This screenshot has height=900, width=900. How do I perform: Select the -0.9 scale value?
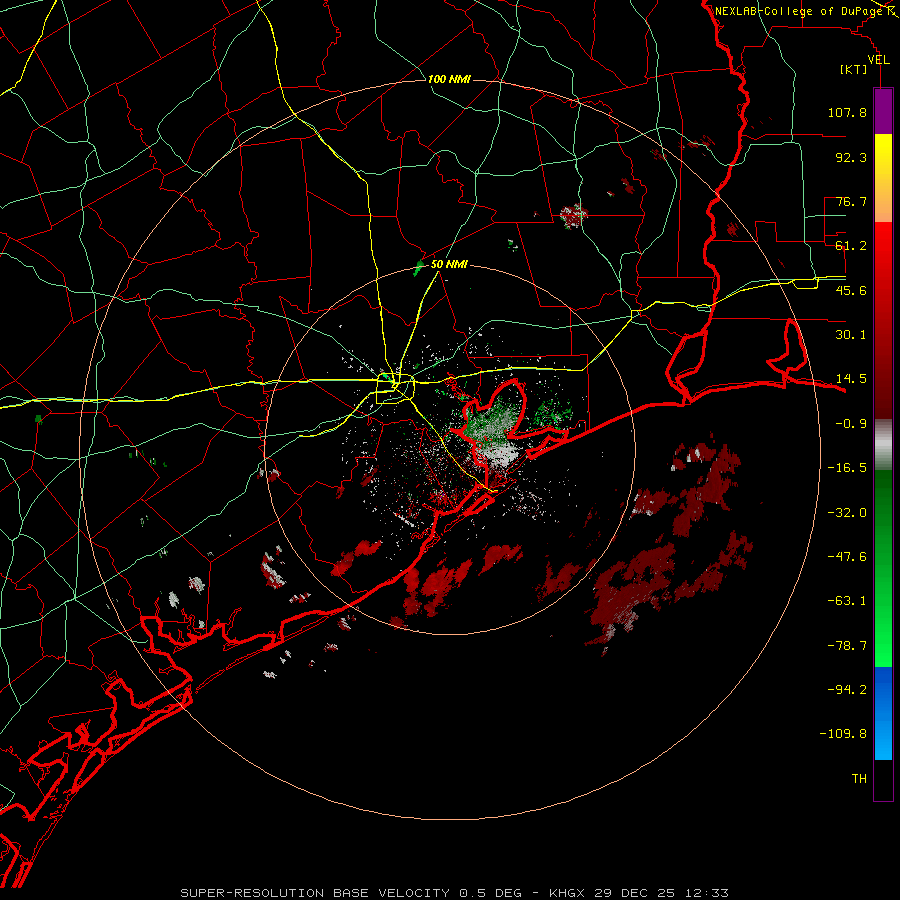851,424
